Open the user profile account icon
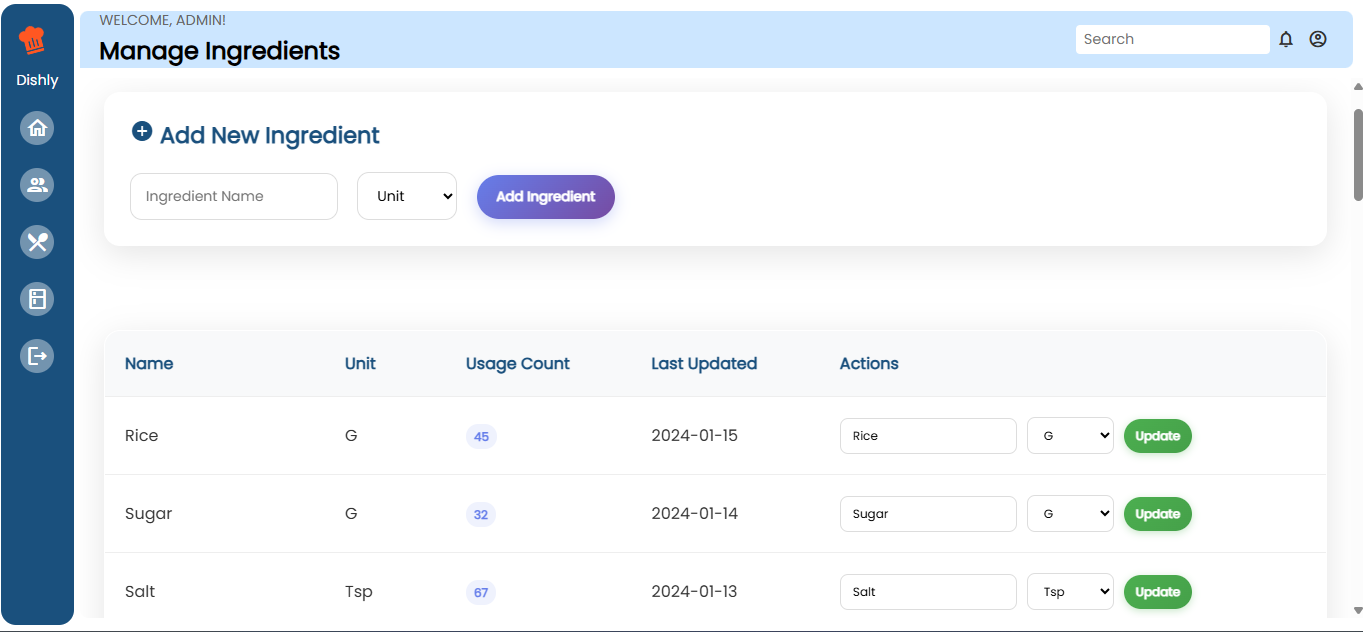 click(1318, 39)
